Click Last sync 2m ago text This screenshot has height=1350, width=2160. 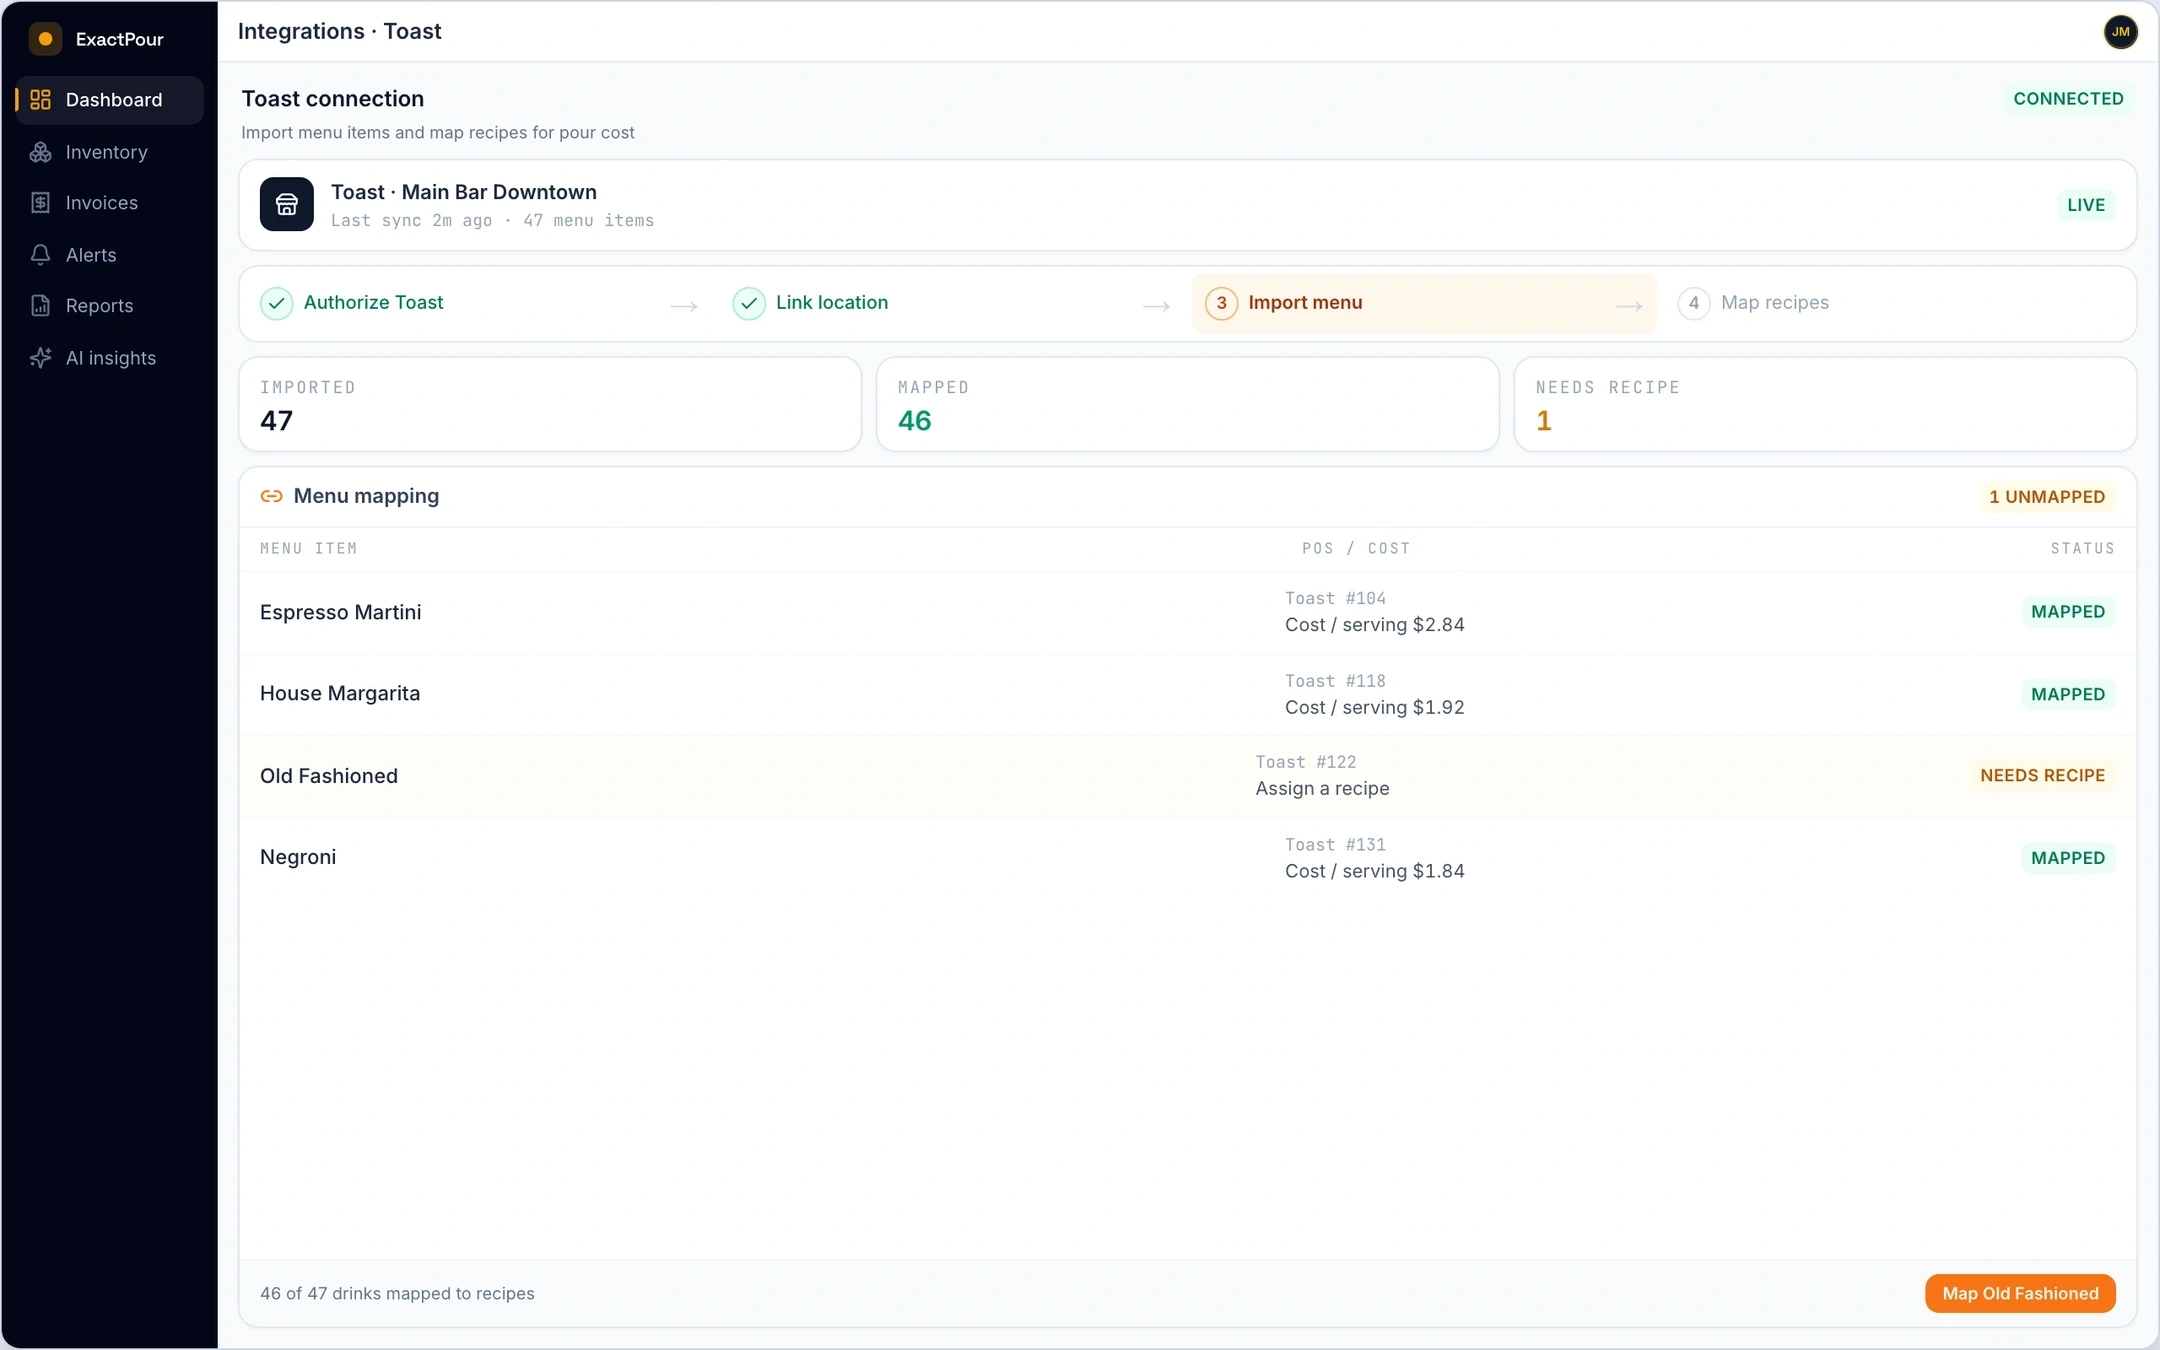411,221
